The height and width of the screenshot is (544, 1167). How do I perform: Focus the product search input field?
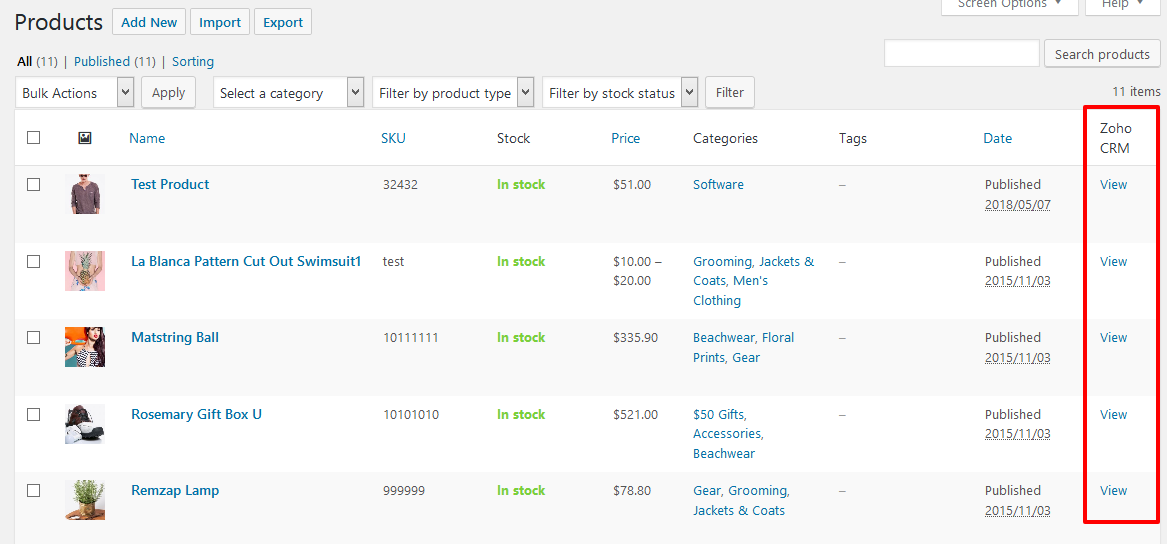(962, 54)
